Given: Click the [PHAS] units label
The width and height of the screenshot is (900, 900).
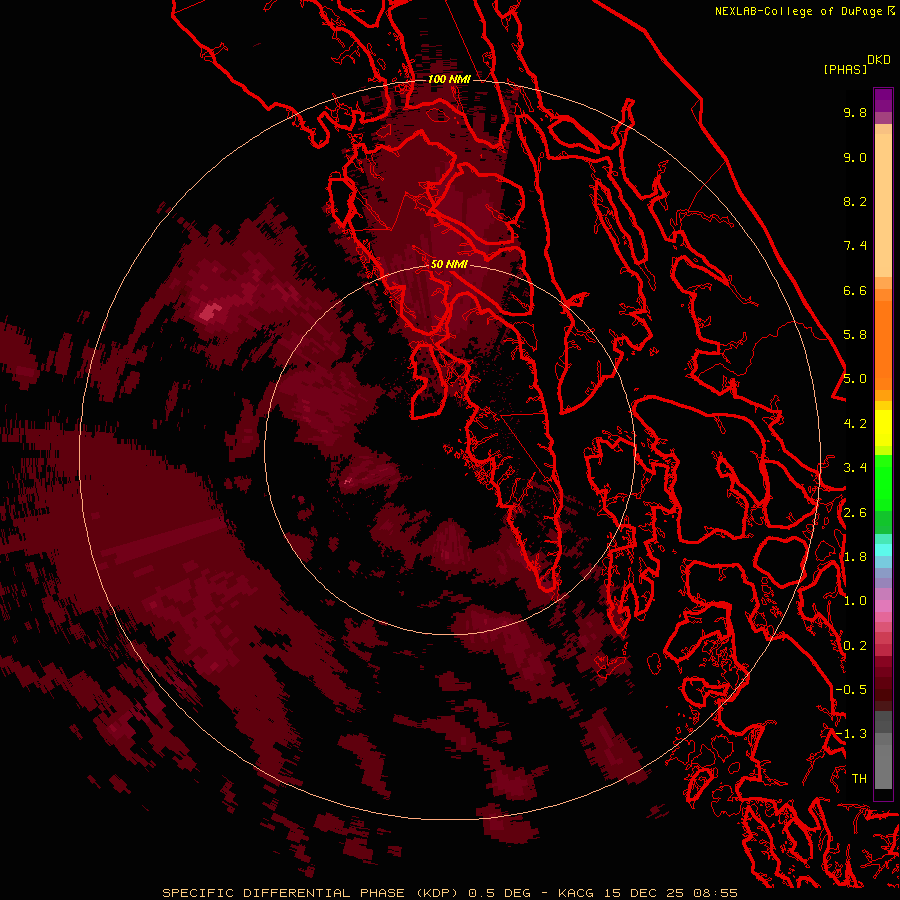Looking at the screenshot, I should [845, 69].
